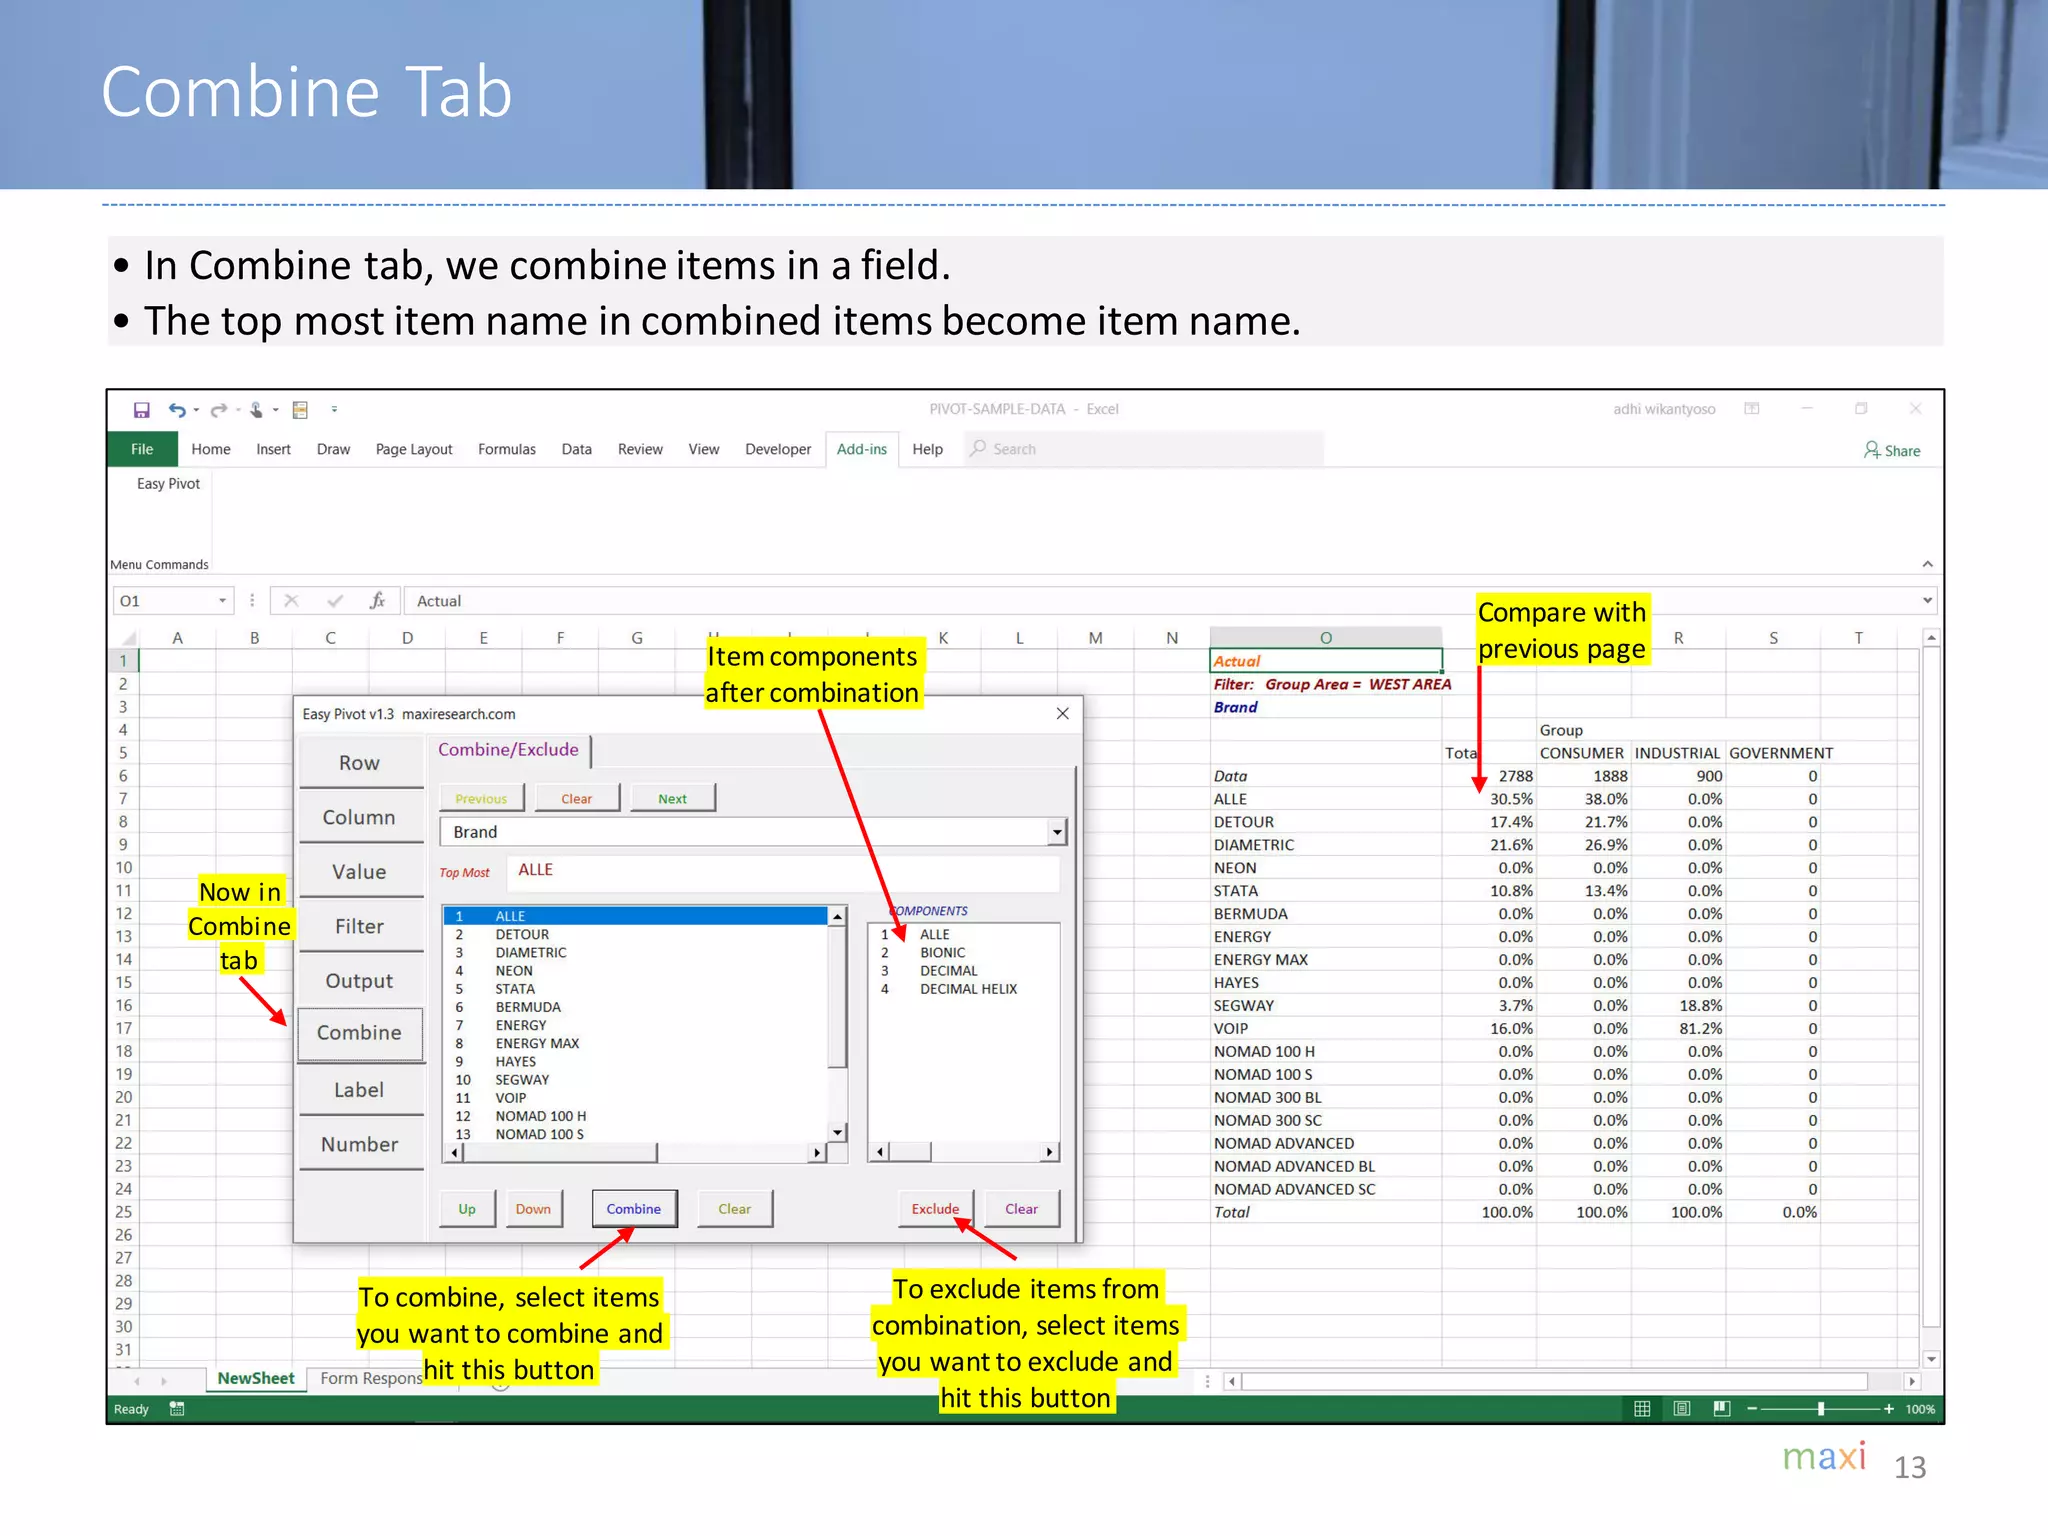Screen dimensions: 2048x1536
Task: Click column header R
Action: click(x=1678, y=638)
